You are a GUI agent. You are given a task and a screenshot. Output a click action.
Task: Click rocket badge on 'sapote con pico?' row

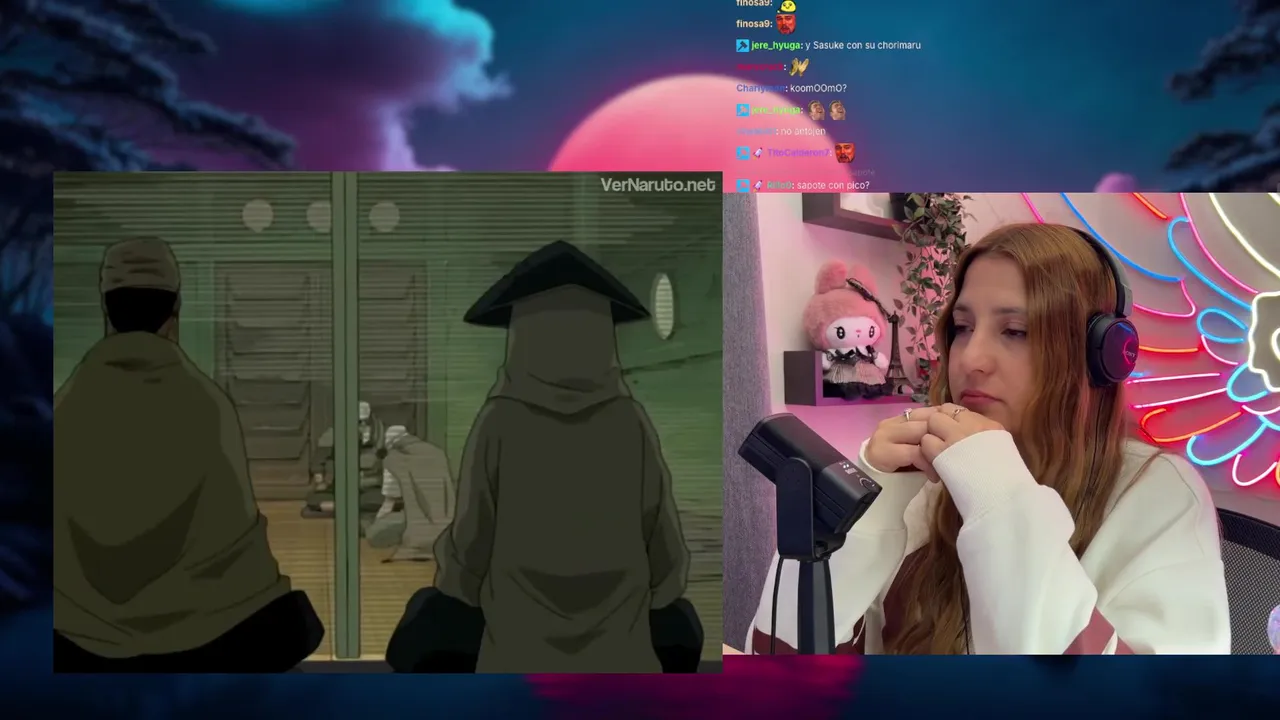point(757,185)
